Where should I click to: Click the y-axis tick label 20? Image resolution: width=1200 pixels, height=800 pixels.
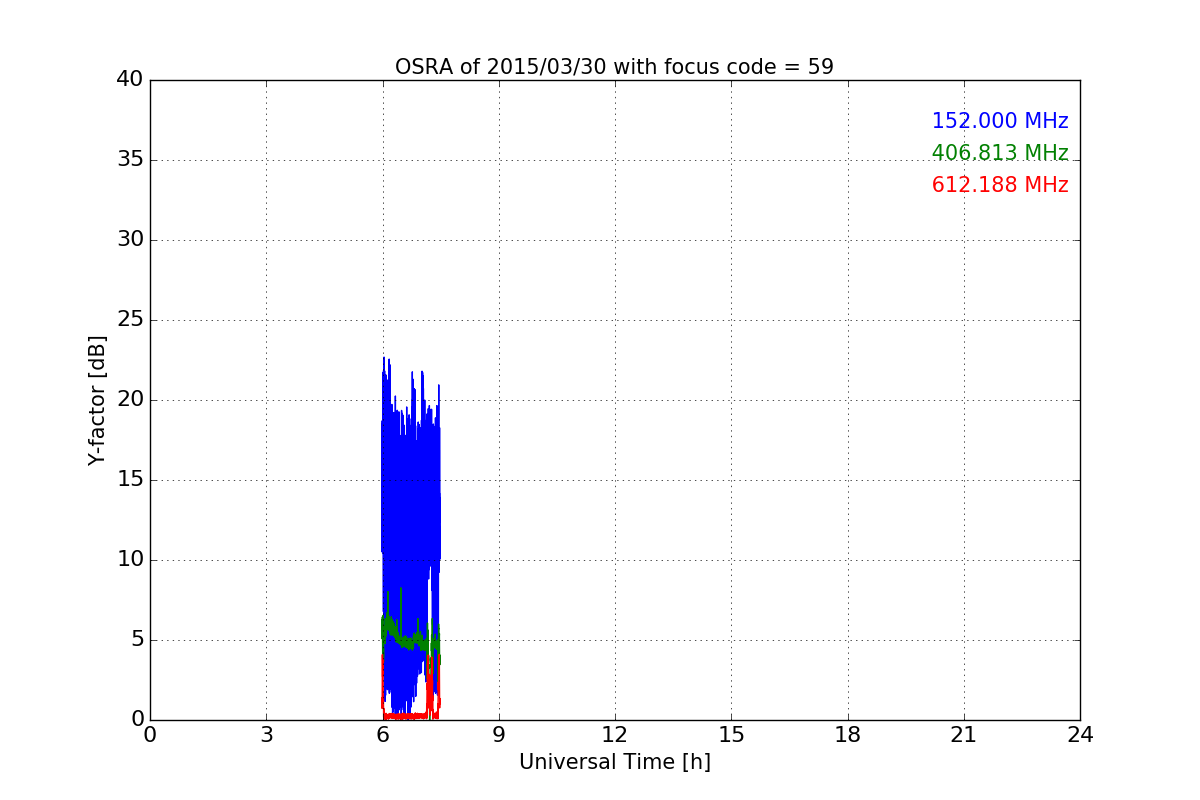130,400
